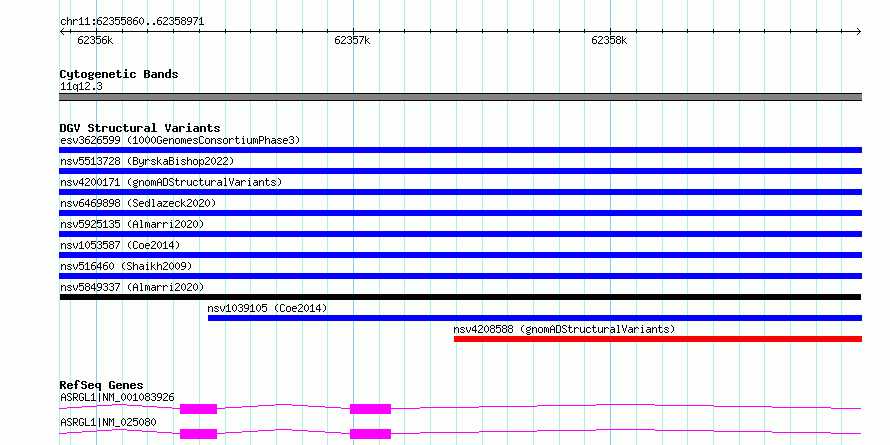
Task: Click the red nsv4208588 variant bar
Action: coord(658,339)
